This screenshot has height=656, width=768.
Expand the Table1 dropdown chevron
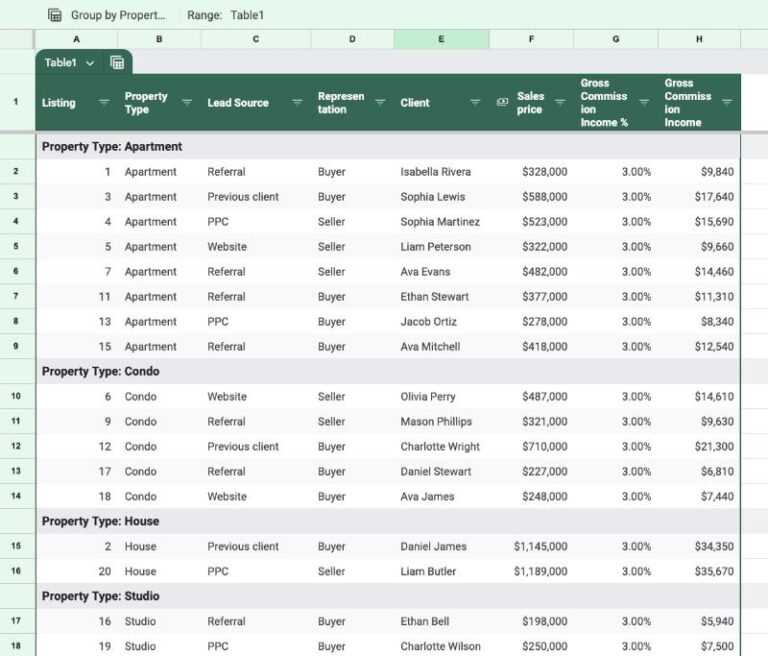tap(90, 63)
